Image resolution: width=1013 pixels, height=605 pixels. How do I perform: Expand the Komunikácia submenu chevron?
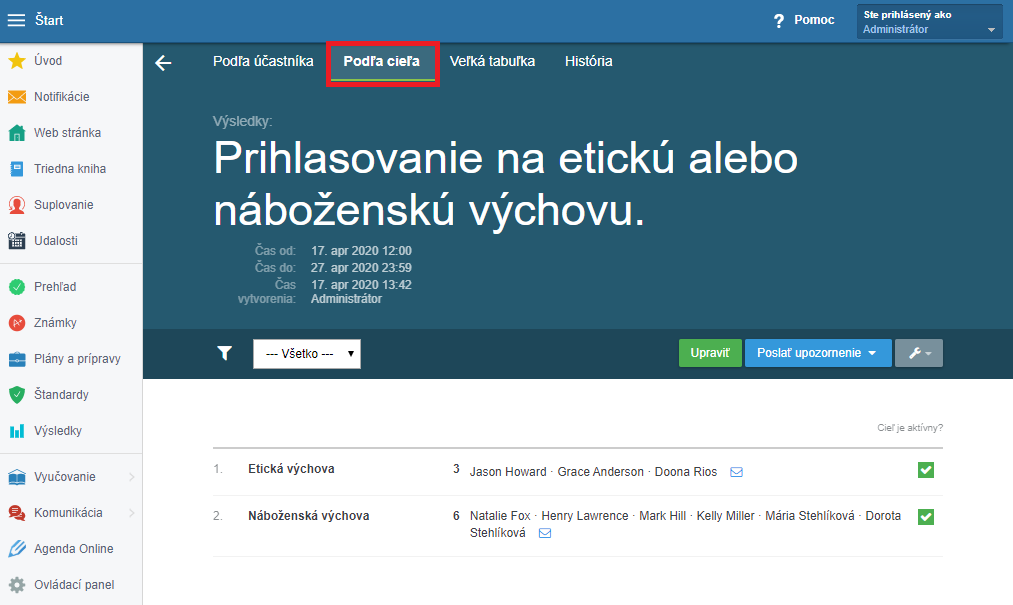tap(132, 513)
